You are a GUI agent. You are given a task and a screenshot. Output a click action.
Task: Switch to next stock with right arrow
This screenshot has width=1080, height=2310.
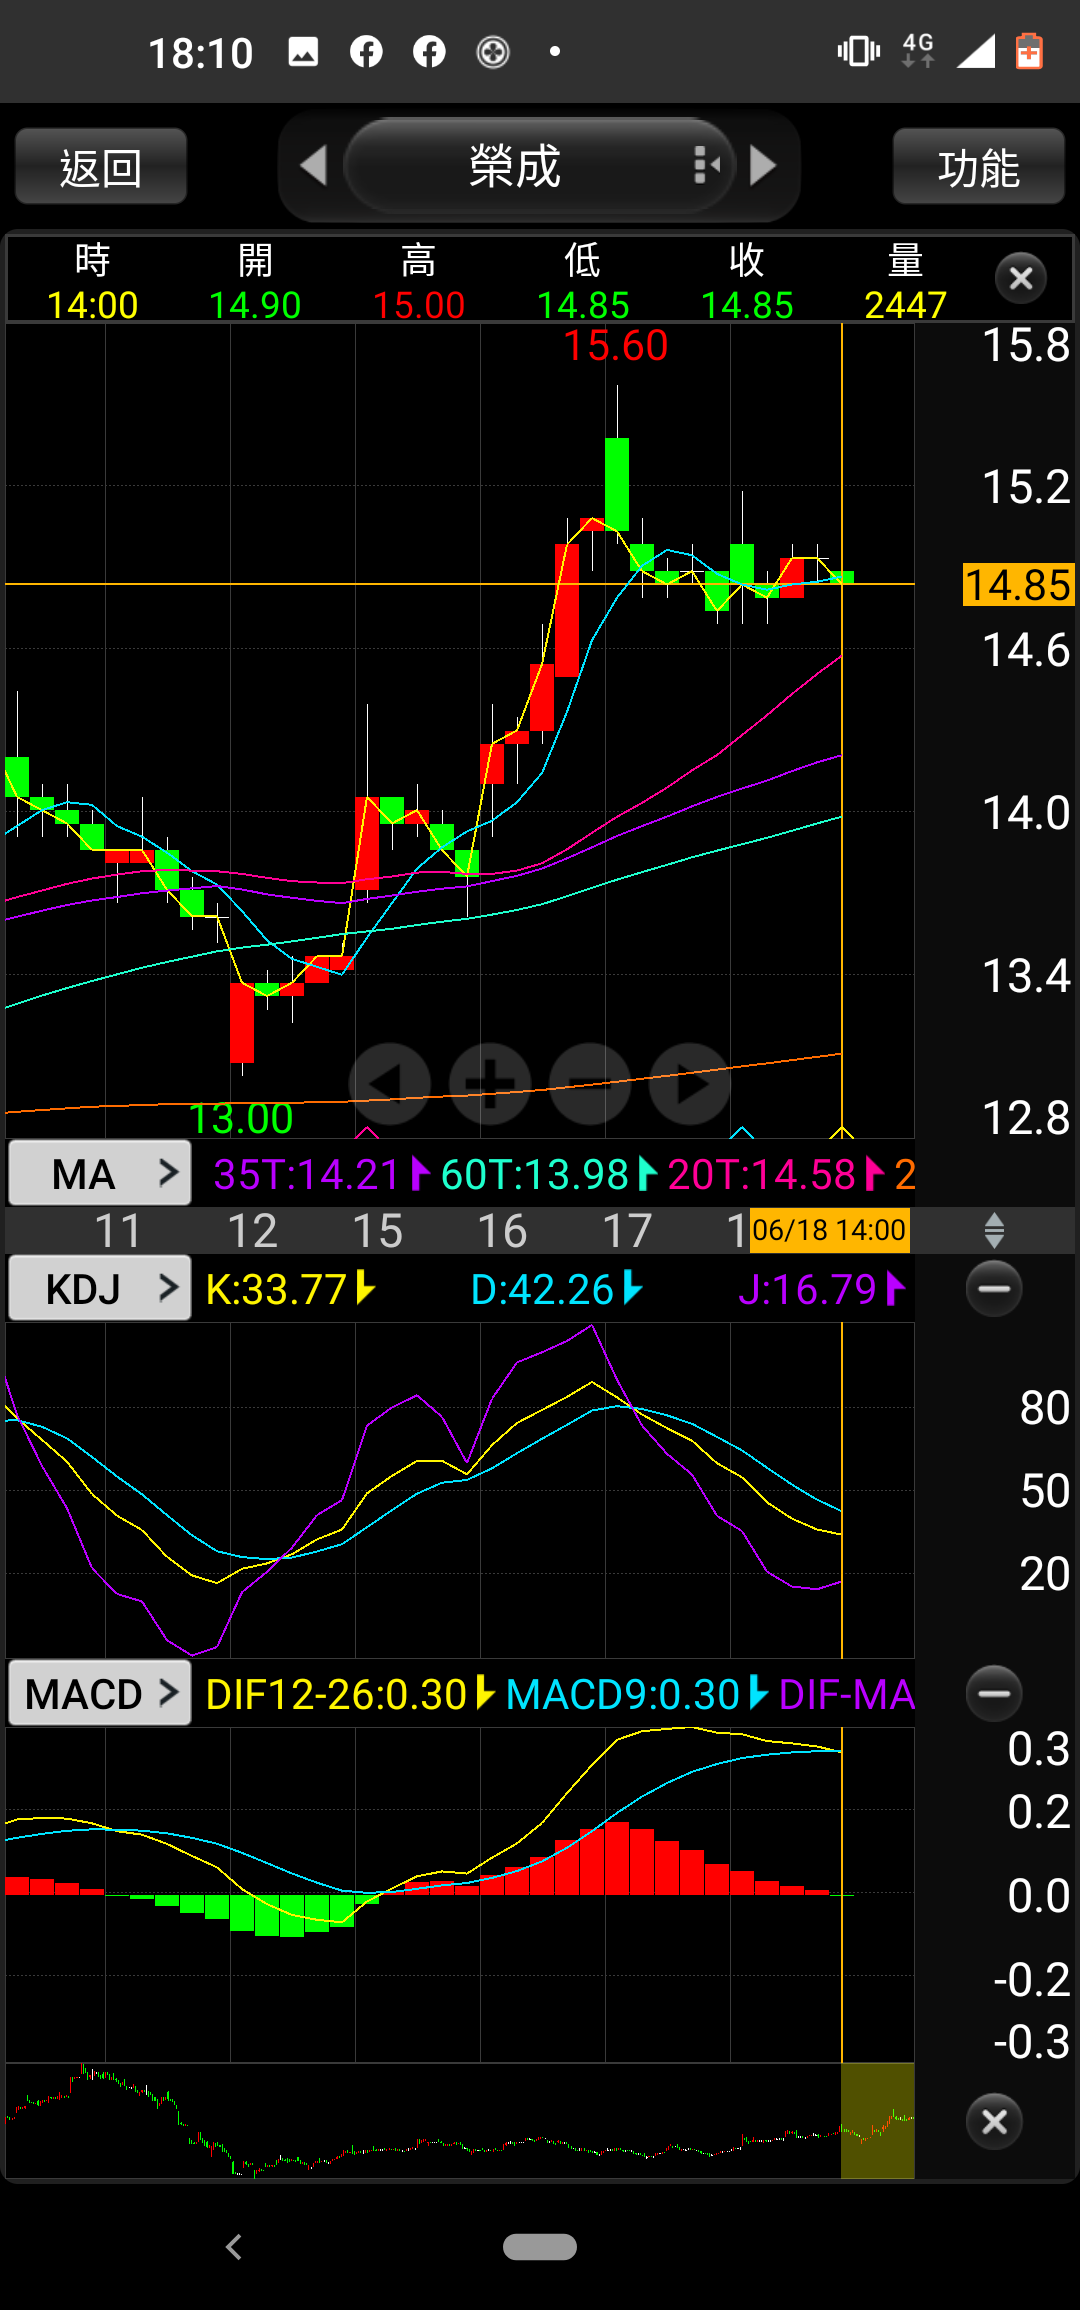point(763,166)
